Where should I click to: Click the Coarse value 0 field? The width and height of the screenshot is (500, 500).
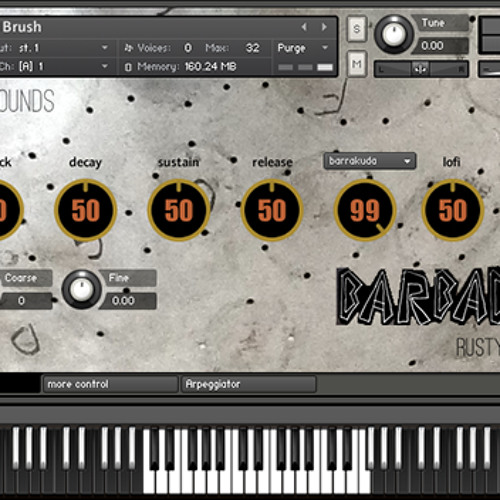26,301
